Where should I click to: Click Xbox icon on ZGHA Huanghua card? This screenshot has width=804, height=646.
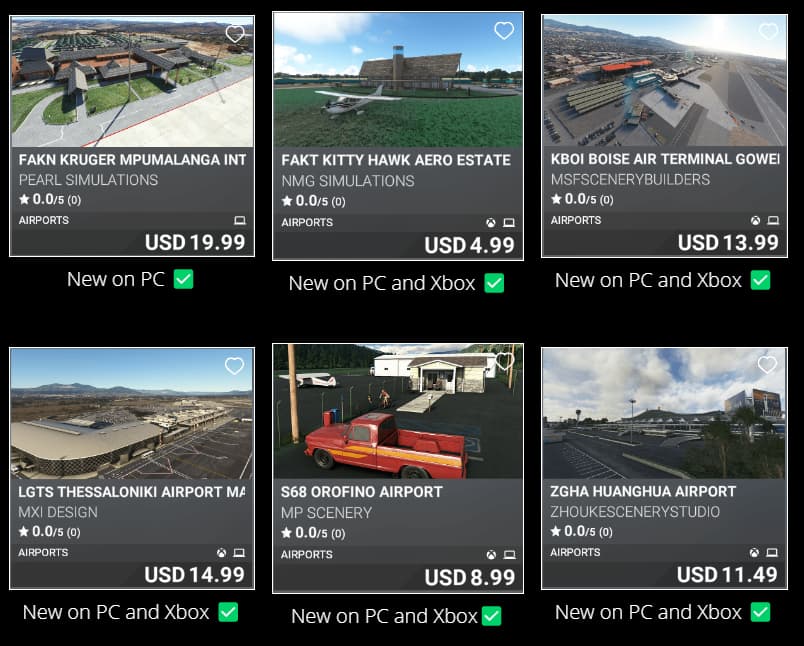(754, 553)
